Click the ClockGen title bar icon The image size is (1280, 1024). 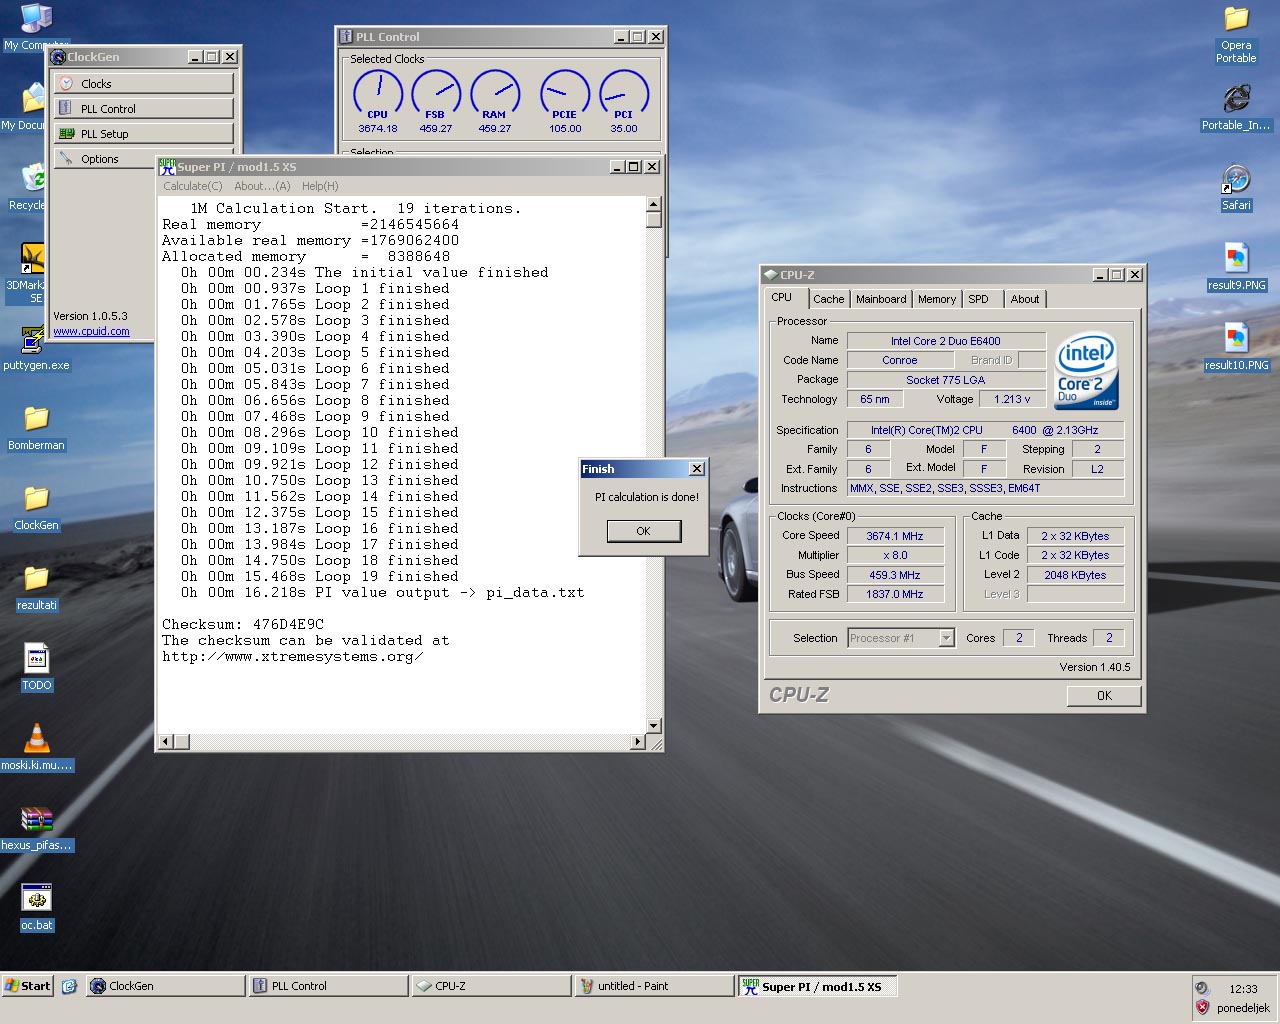59,57
